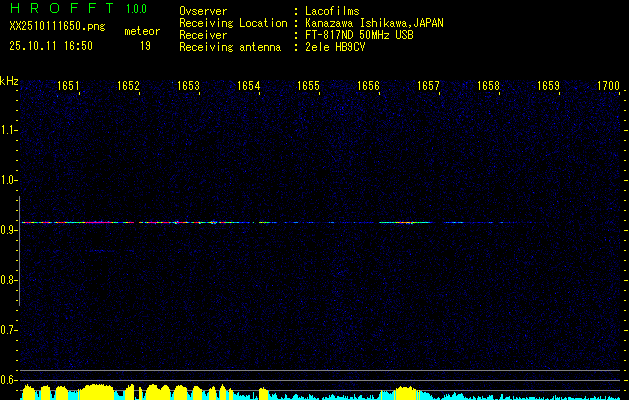Screen dimensions: 629x400
Task: Select the 0.7 kHz frequency label
Action: point(9,330)
